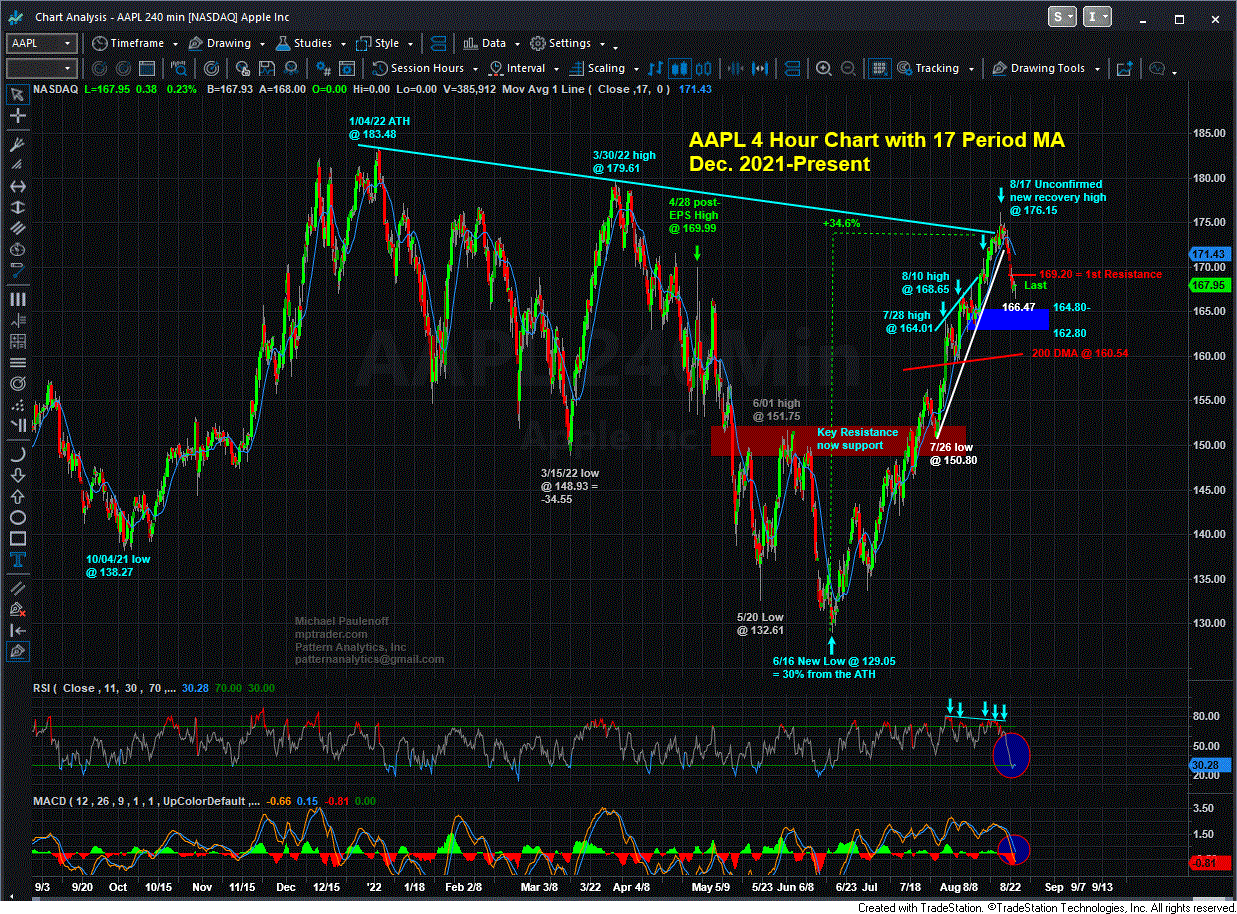Screen dimensions: 1237x914
Task: Click the 167.95 last price marker on axis
Action: [x=1208, y=285]
